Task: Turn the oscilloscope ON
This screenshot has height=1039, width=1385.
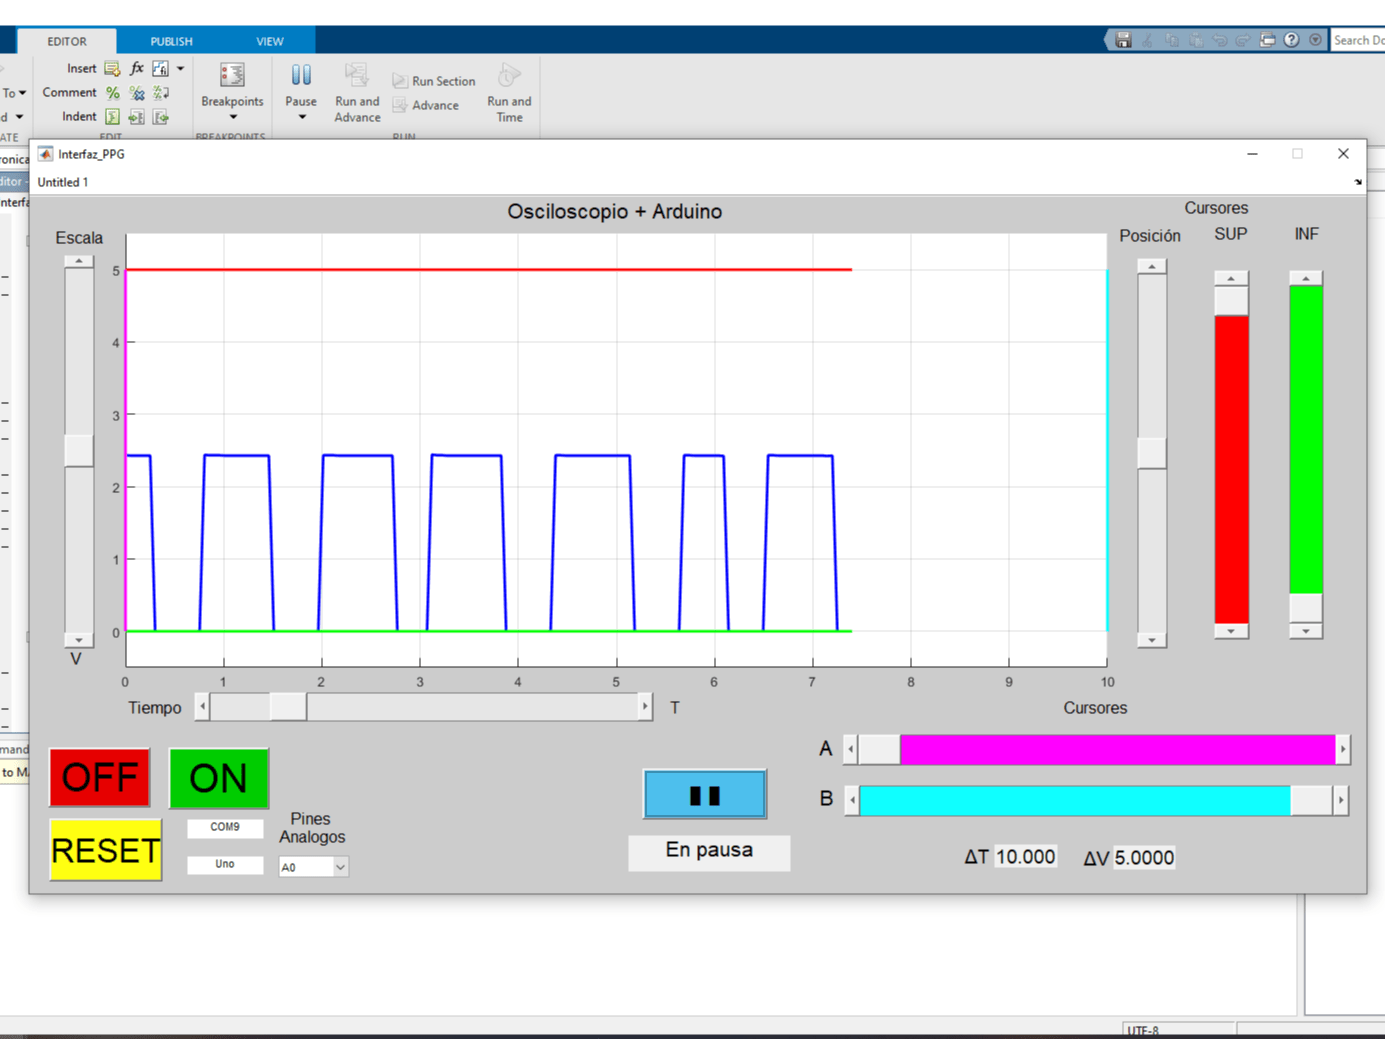Action: pyautogui.click(x=219, y=778)
